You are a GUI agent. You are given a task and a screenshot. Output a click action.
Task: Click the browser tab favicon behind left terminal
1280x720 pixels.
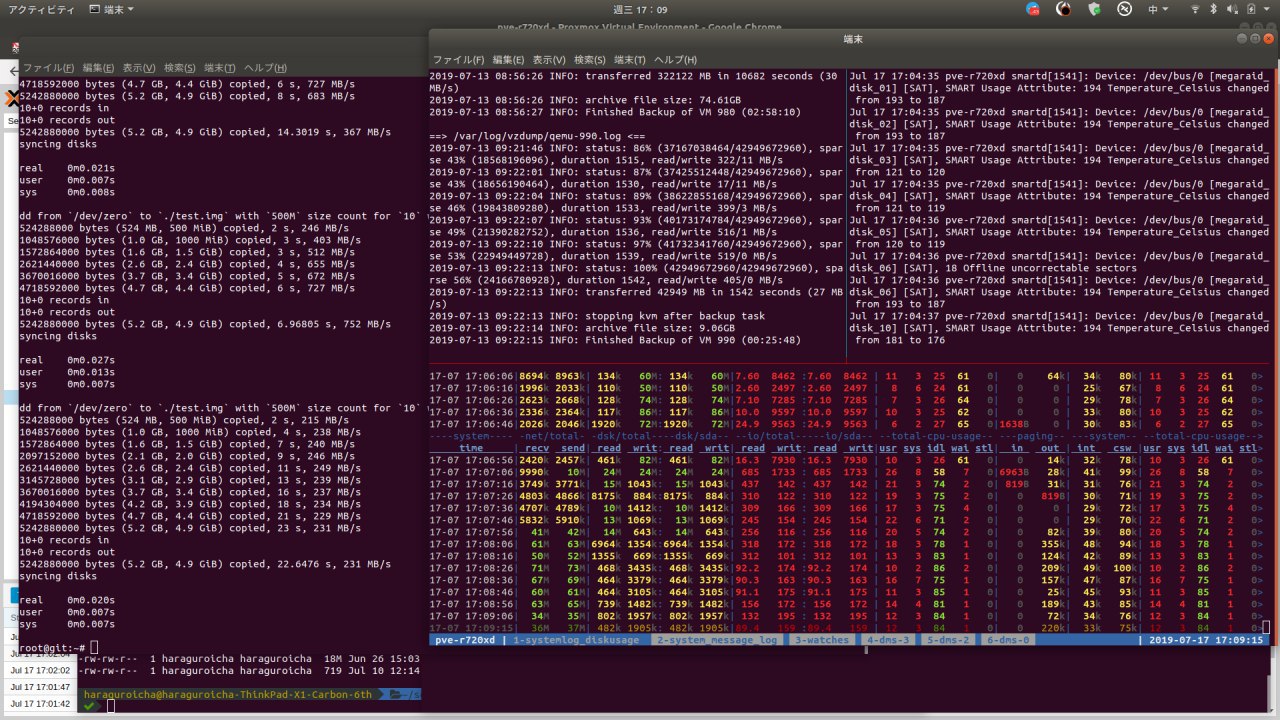tap(15, 46)
